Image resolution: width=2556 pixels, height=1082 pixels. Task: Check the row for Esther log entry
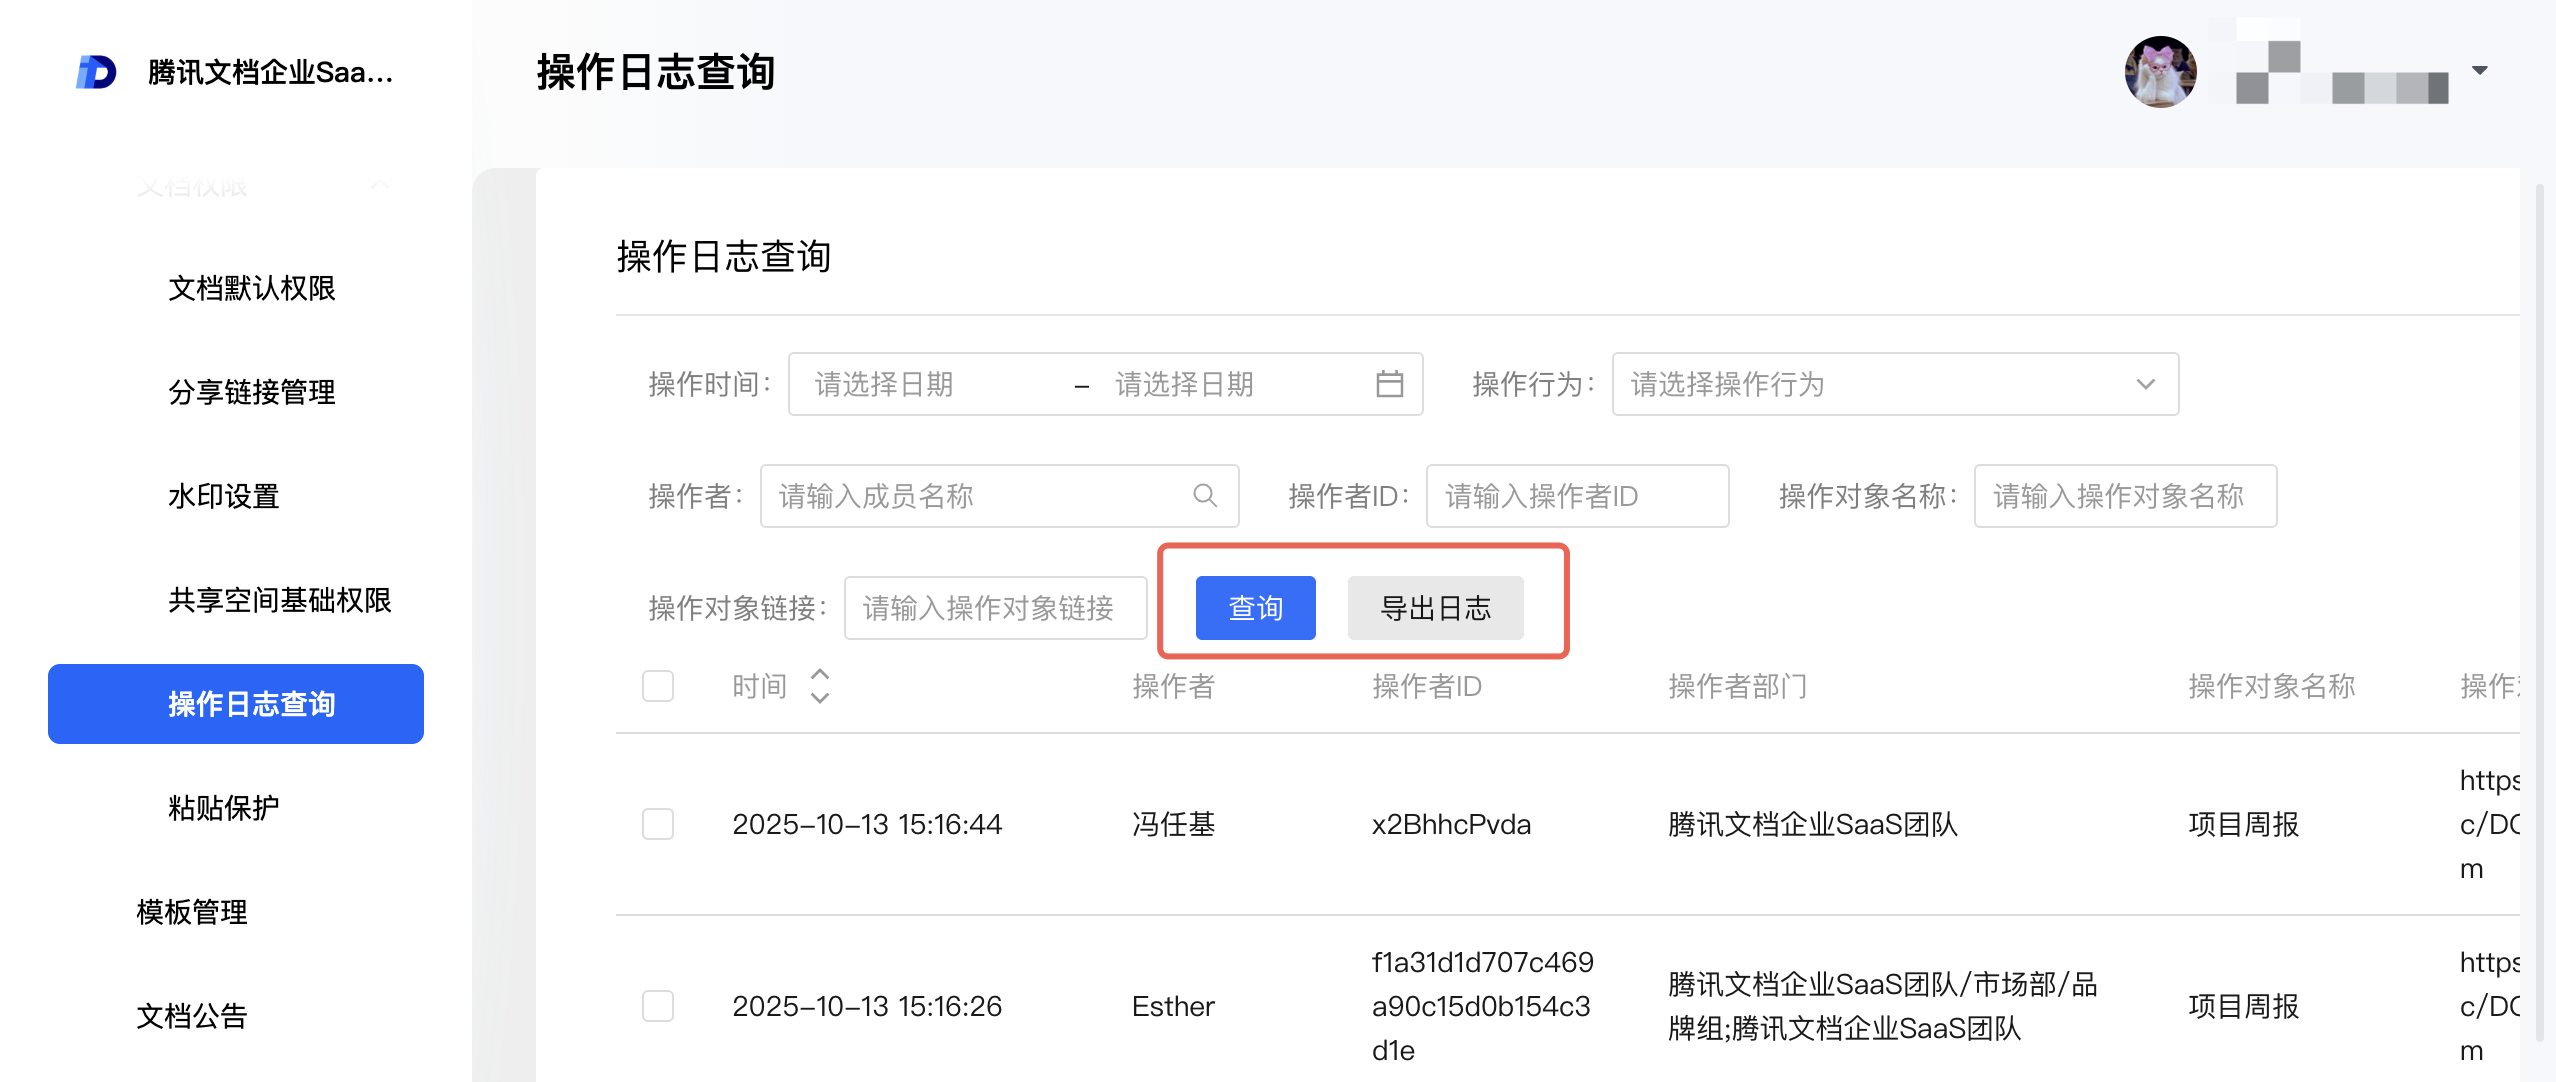point(658,1006)
